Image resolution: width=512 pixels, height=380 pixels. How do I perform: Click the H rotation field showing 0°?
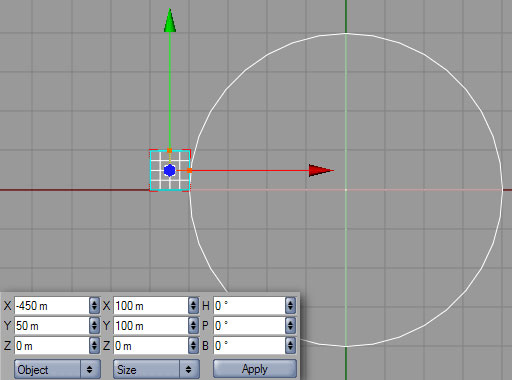click(x=249, y=306)
